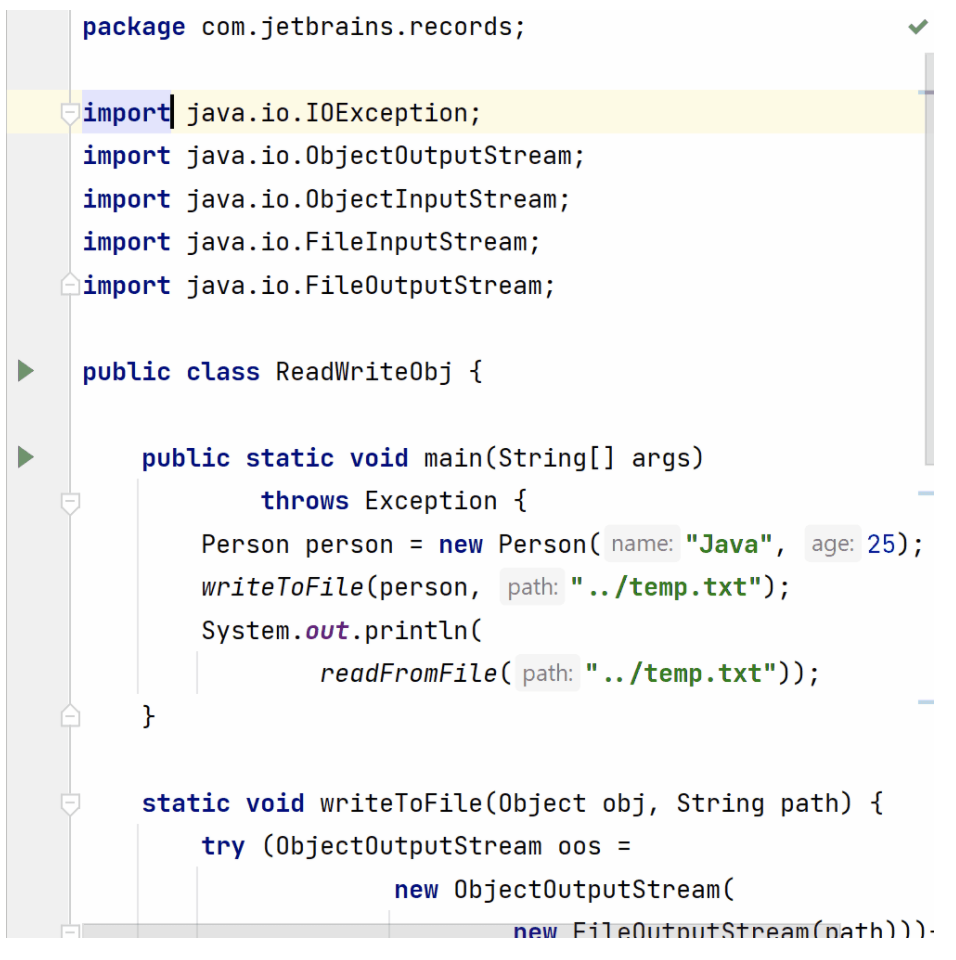The width and height of the screenshot is (956, 960).
Task: Click run gutter icon beside ReadWriteObj class
Action: [x=26, y=372]
